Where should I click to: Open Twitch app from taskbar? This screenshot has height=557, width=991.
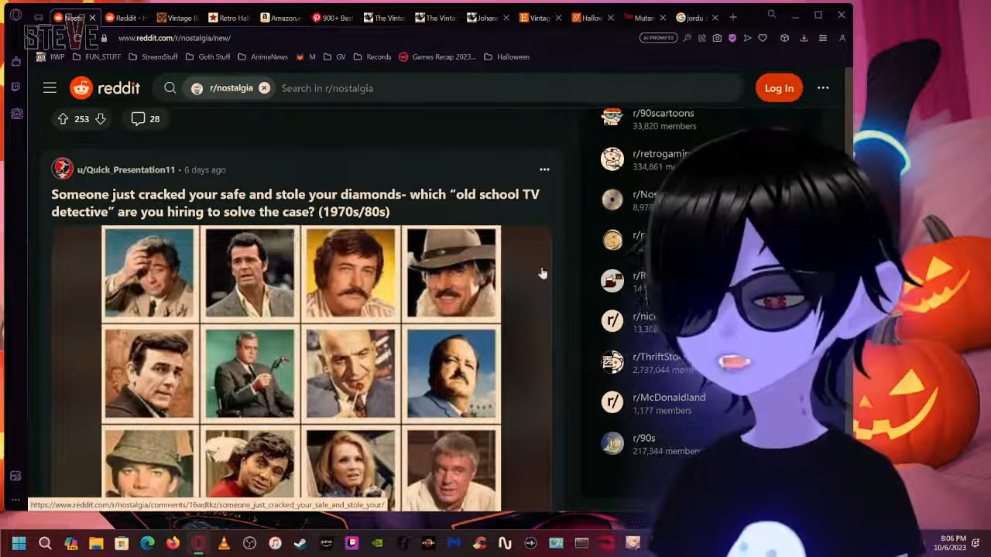tap(351, 543)
